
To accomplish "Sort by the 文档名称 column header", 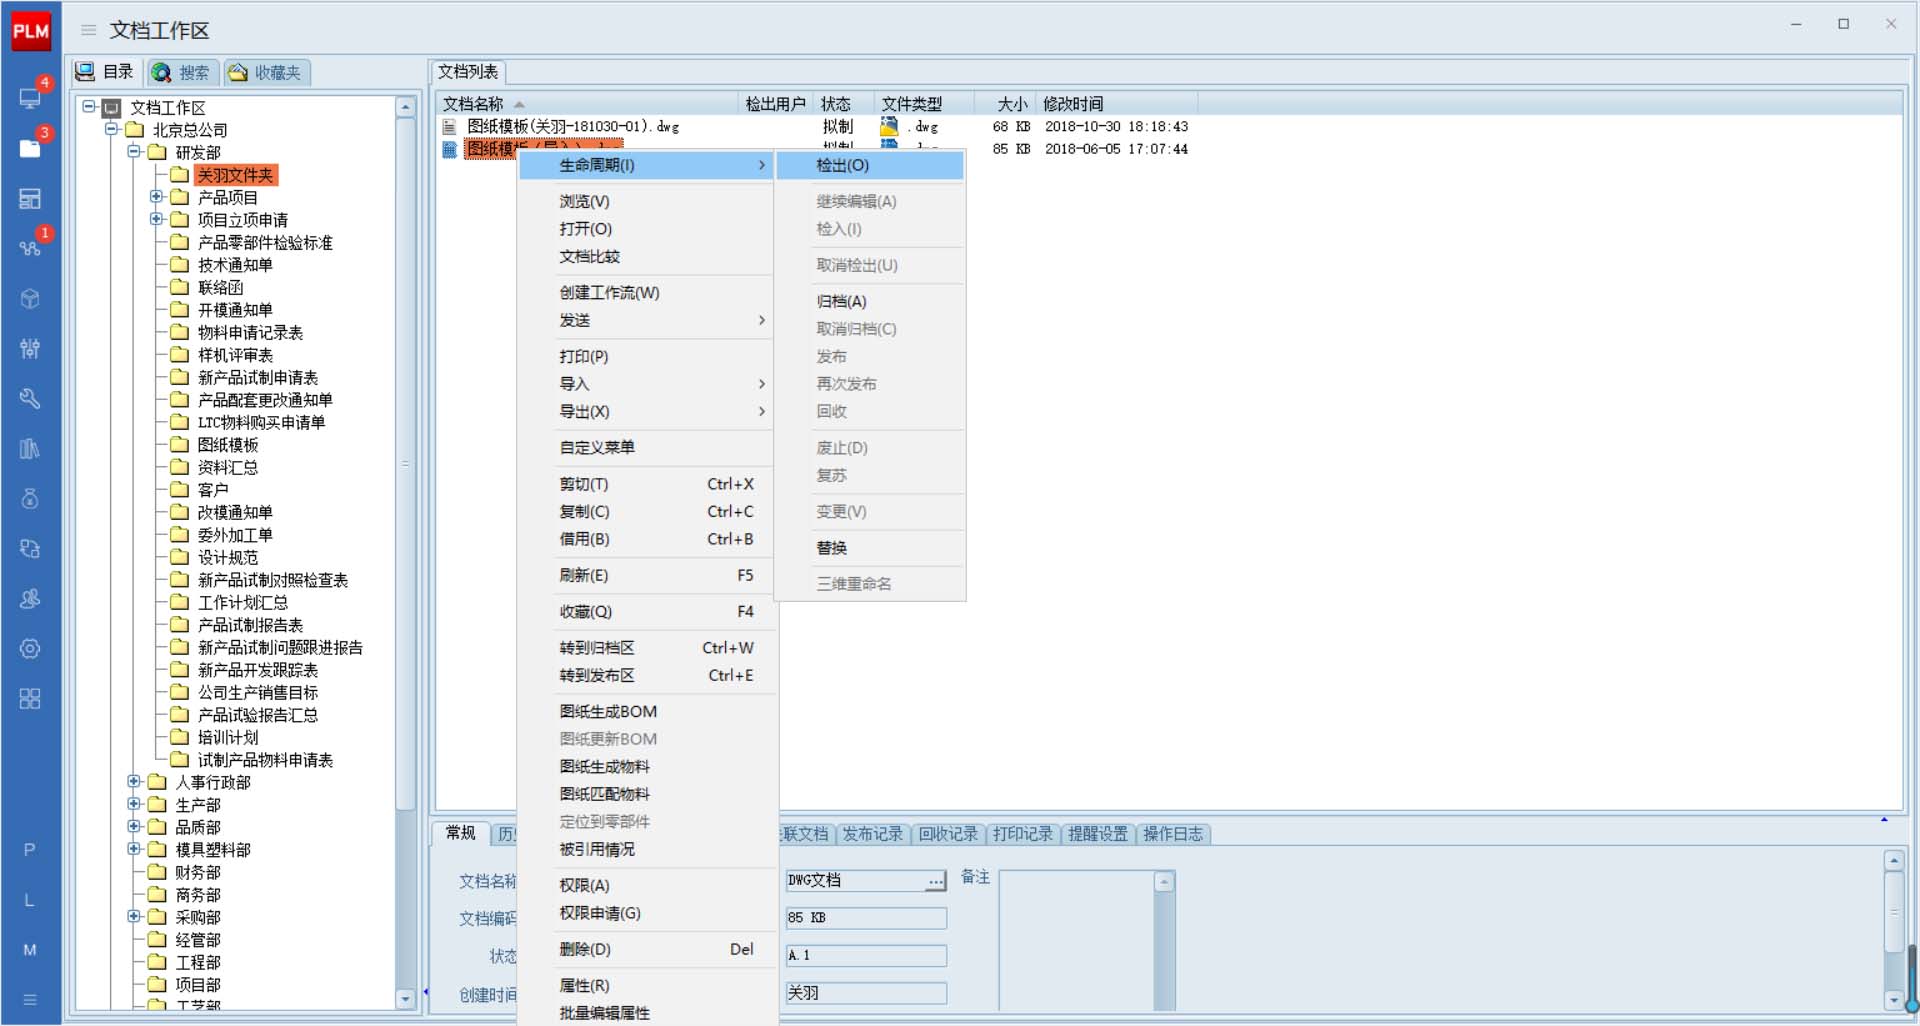I will 473,104.
